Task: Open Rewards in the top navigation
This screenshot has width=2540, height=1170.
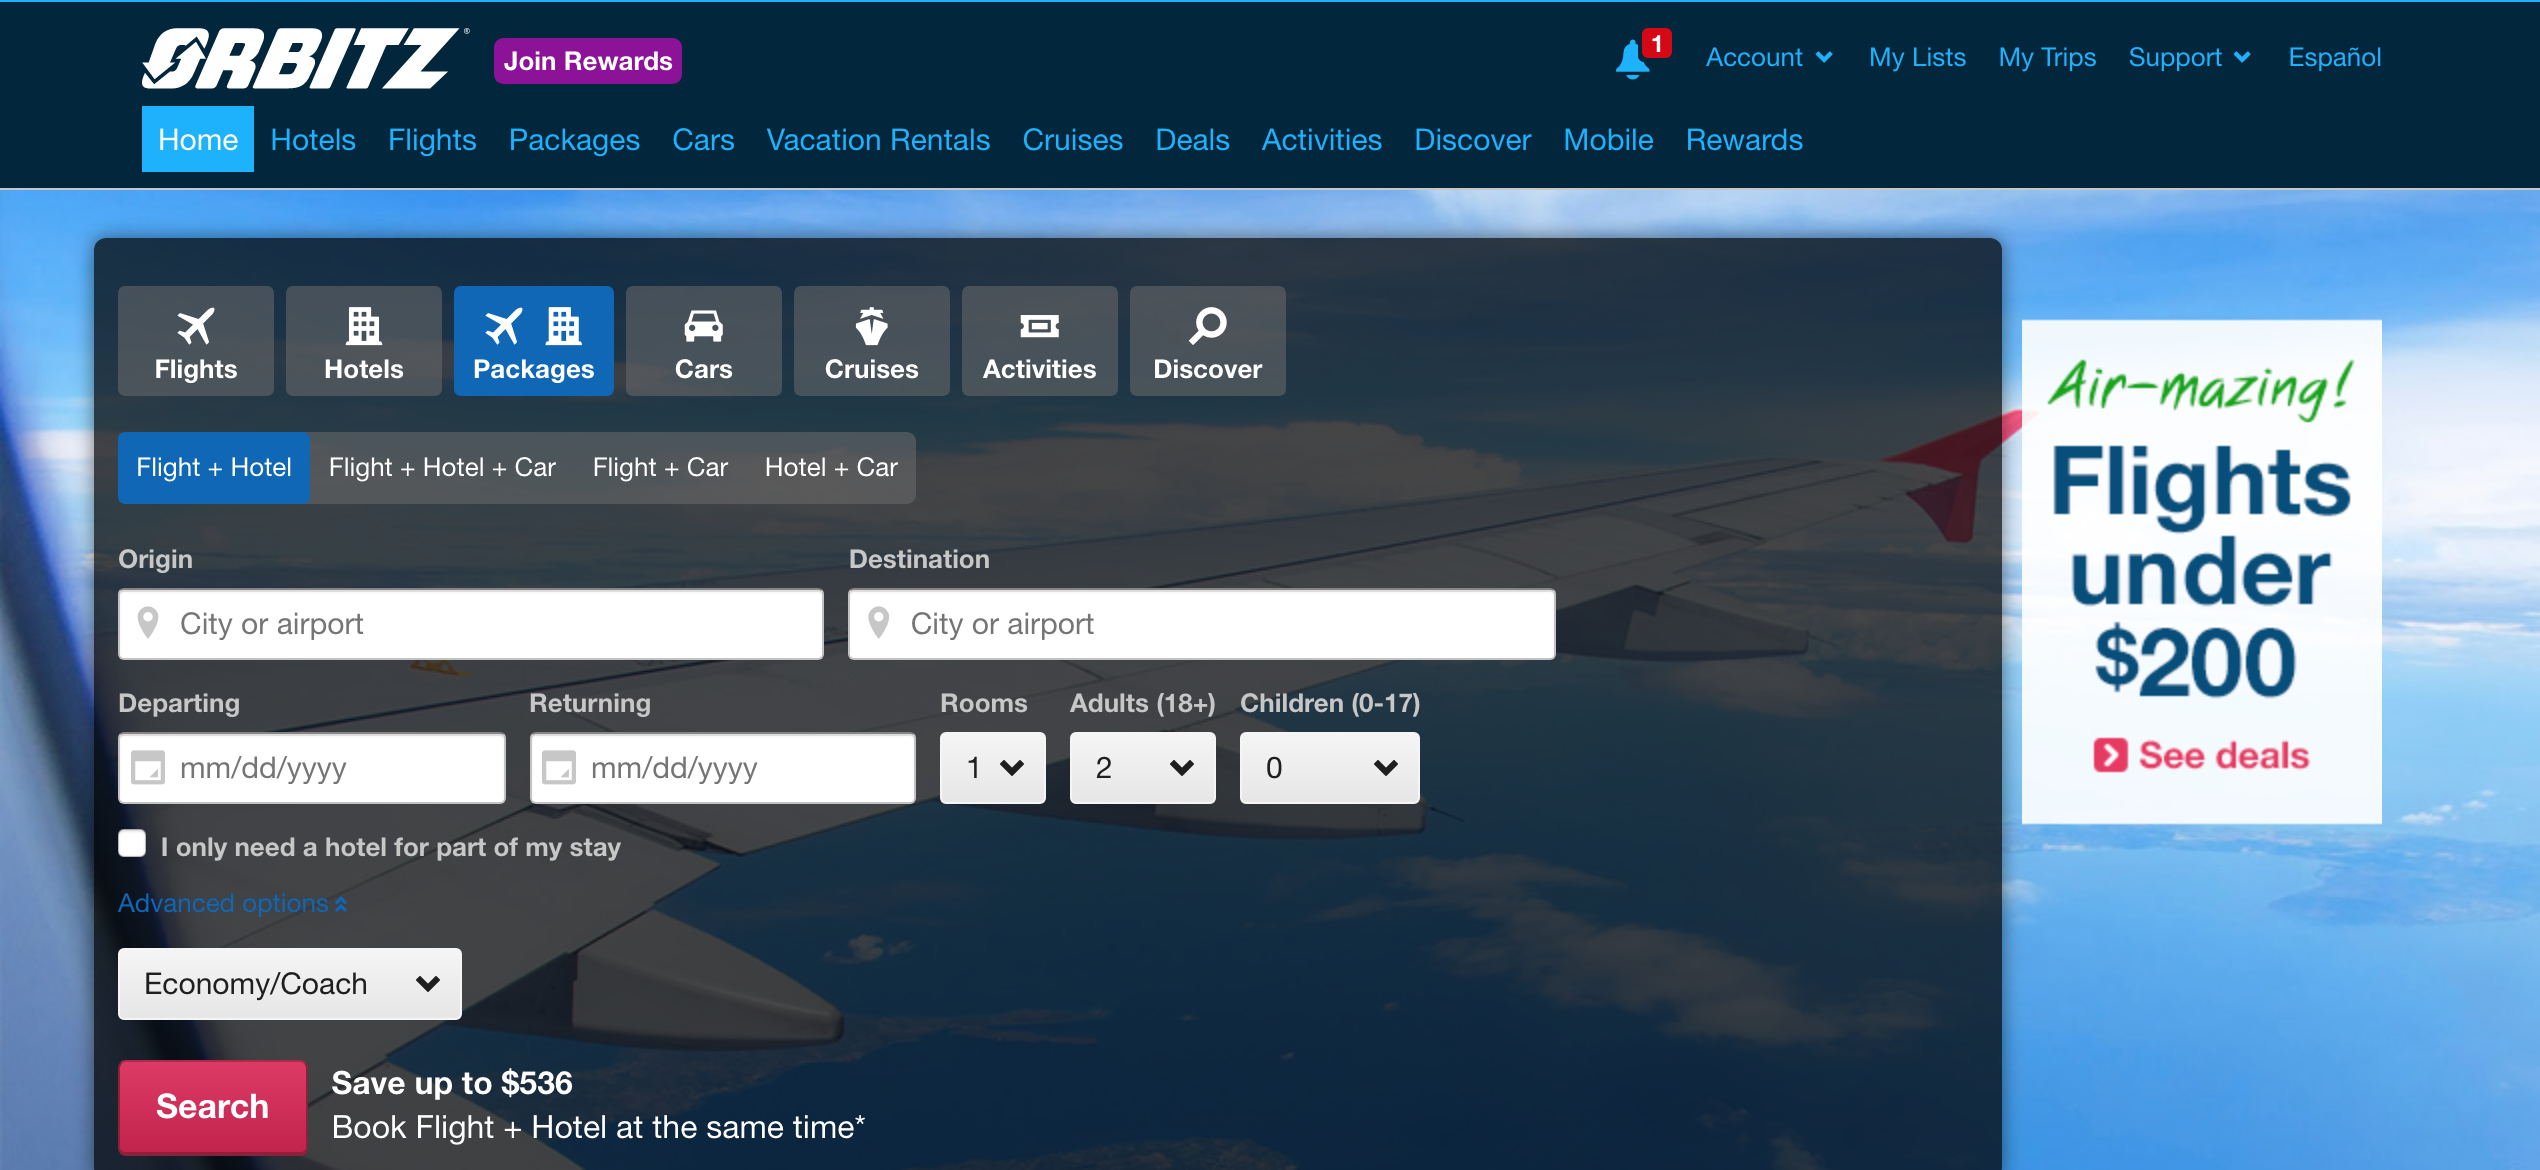Action: click(x=1744, y=139)
